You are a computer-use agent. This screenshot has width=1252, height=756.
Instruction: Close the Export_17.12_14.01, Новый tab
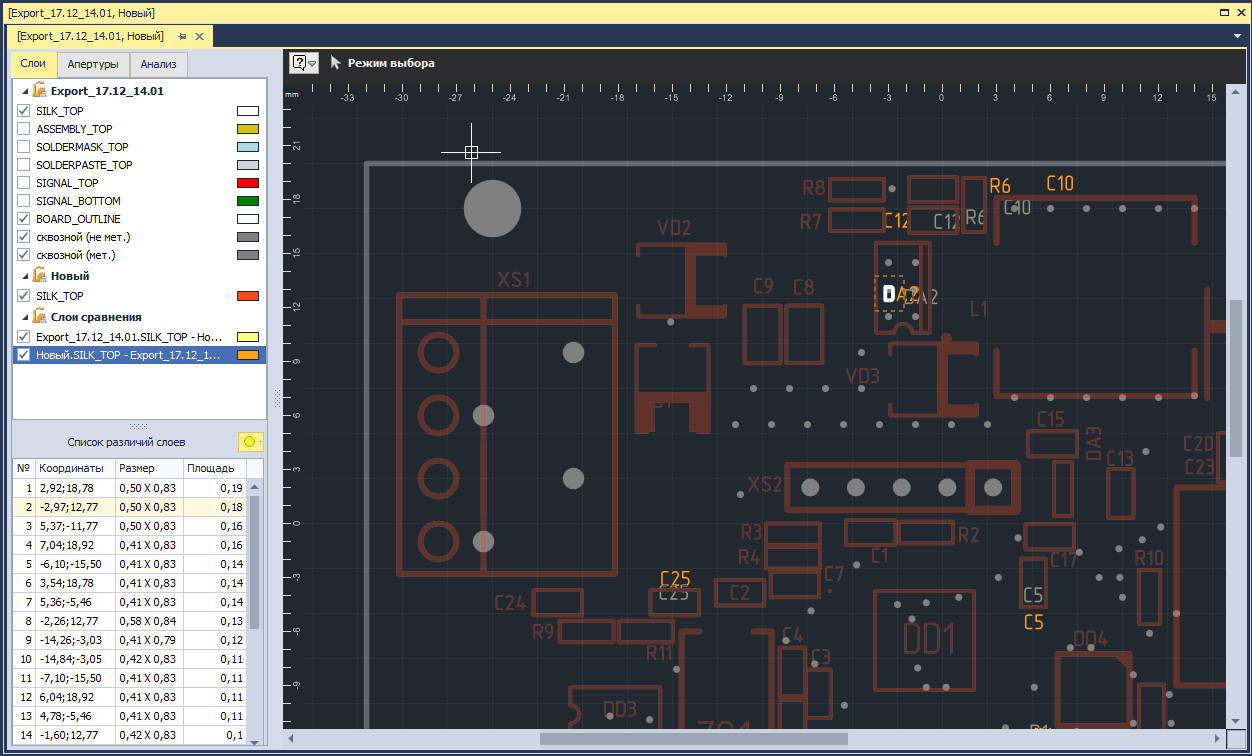(199, 36)
